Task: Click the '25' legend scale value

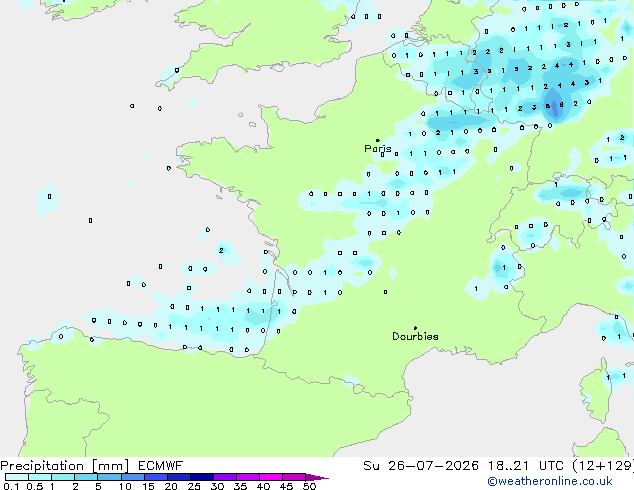Action: coord(194,486)
